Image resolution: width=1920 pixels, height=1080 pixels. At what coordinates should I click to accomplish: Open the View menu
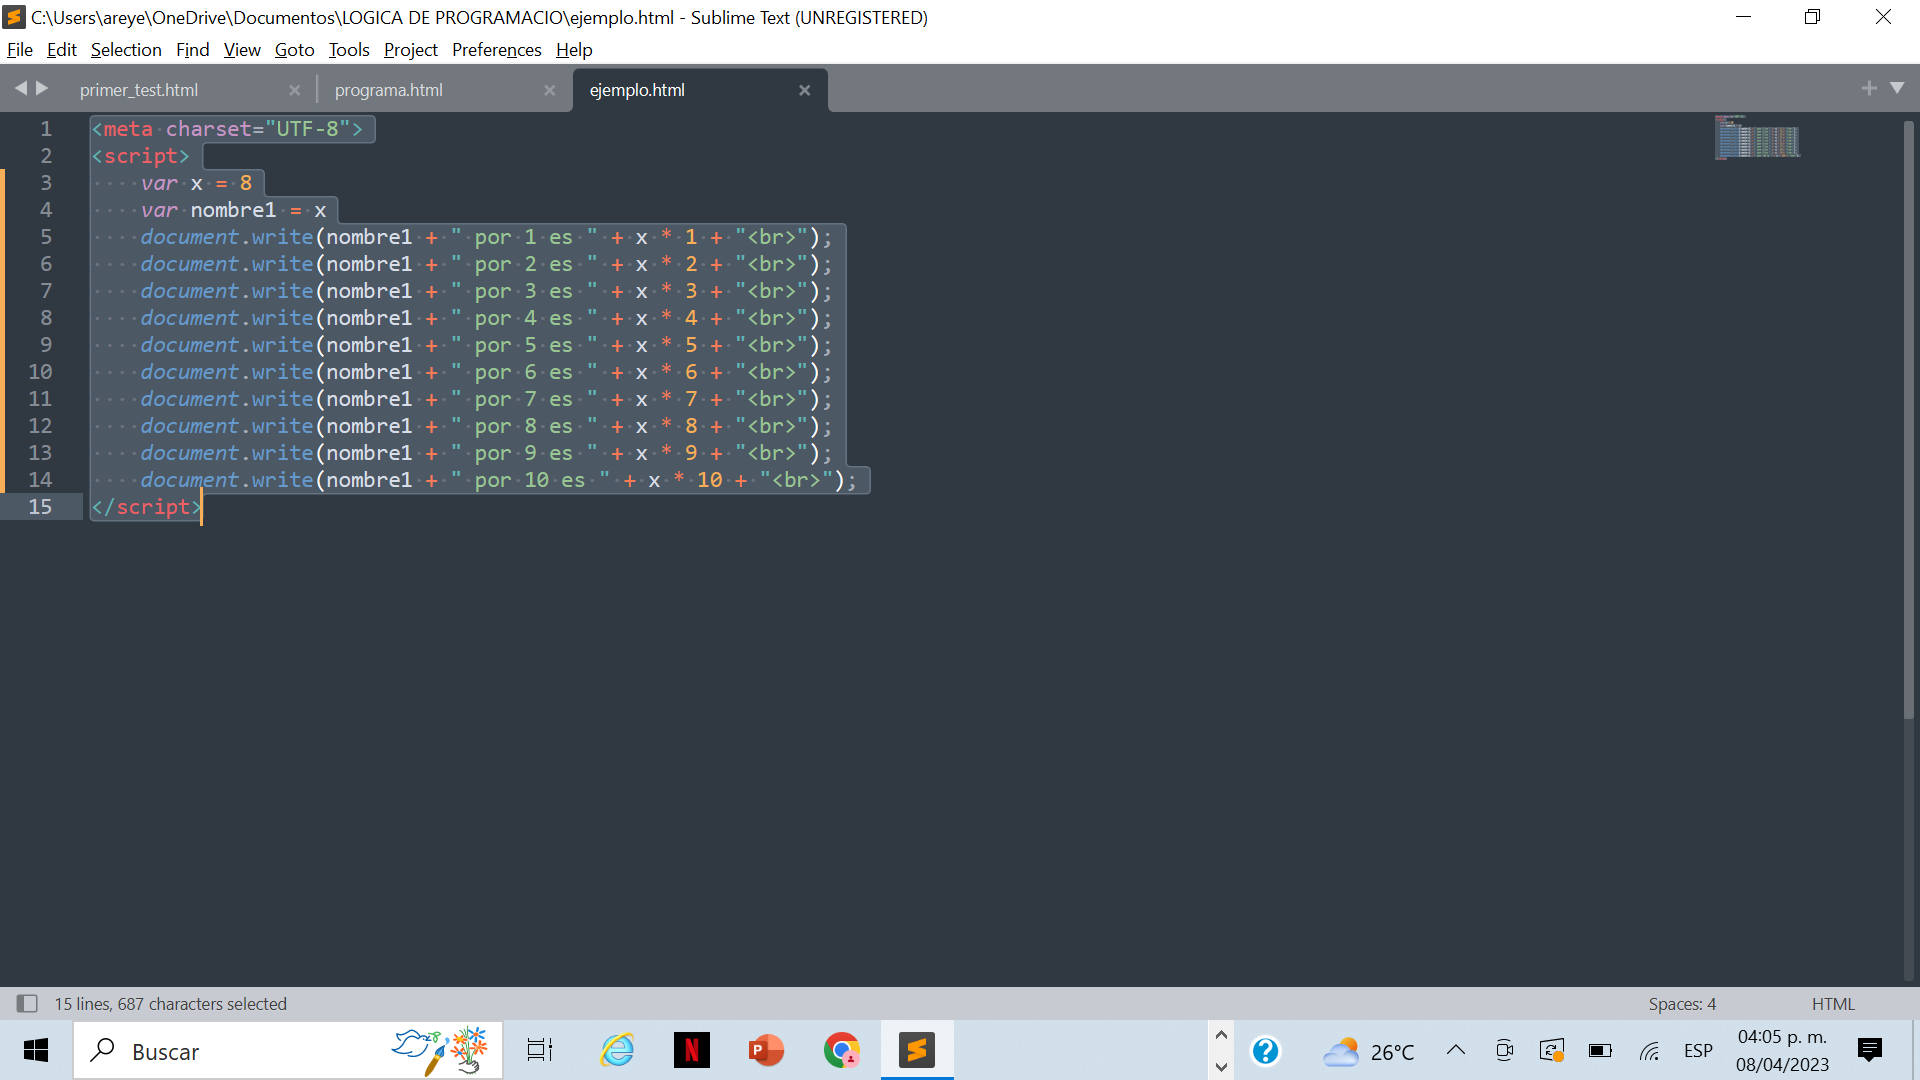click(x=242, y=50)
